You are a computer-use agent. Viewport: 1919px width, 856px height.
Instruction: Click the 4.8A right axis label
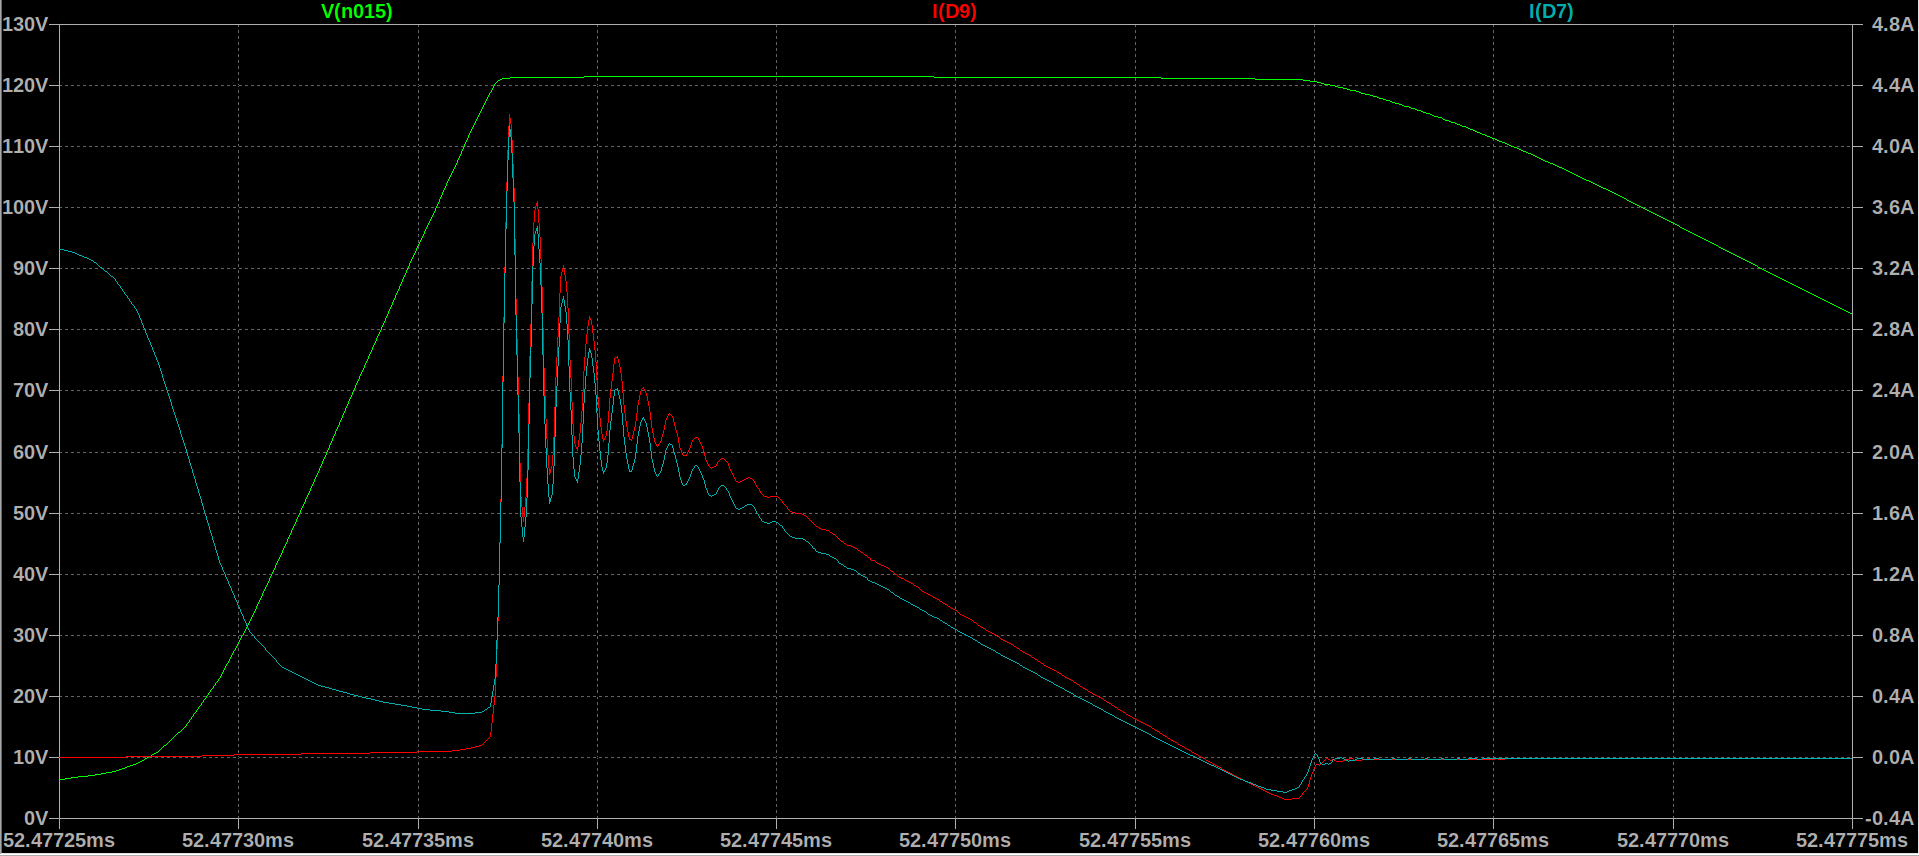pos(1892,24)
